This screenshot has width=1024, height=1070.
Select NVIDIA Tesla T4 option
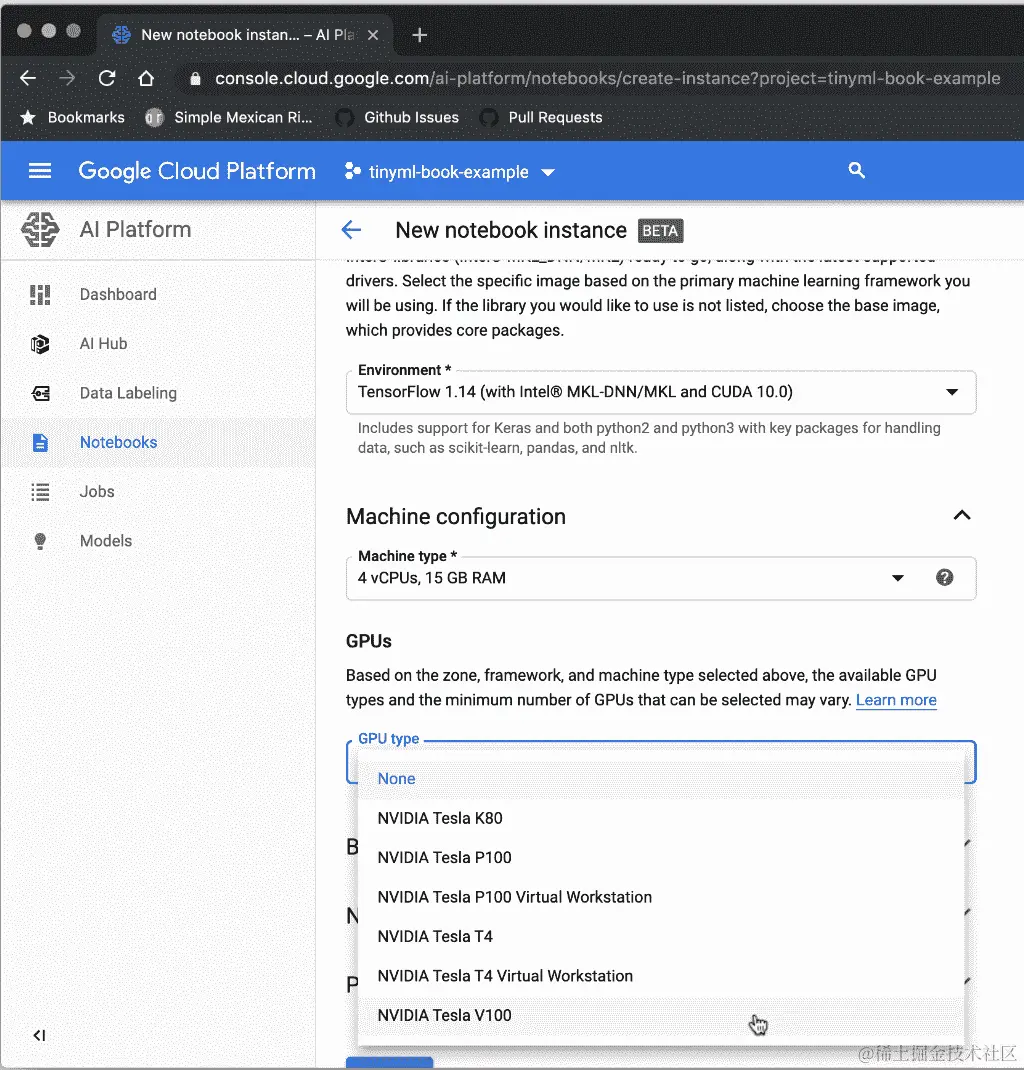coord(660,937)
